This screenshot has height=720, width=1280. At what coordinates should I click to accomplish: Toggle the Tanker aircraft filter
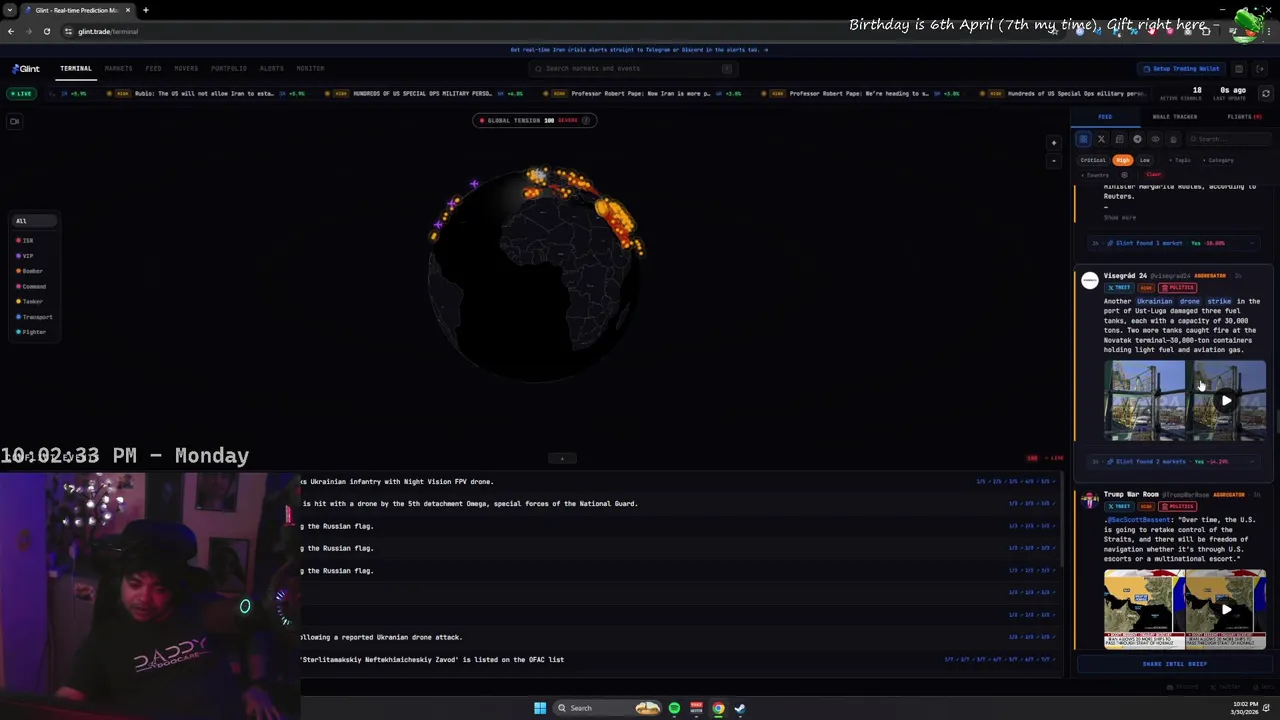point(30,301)
